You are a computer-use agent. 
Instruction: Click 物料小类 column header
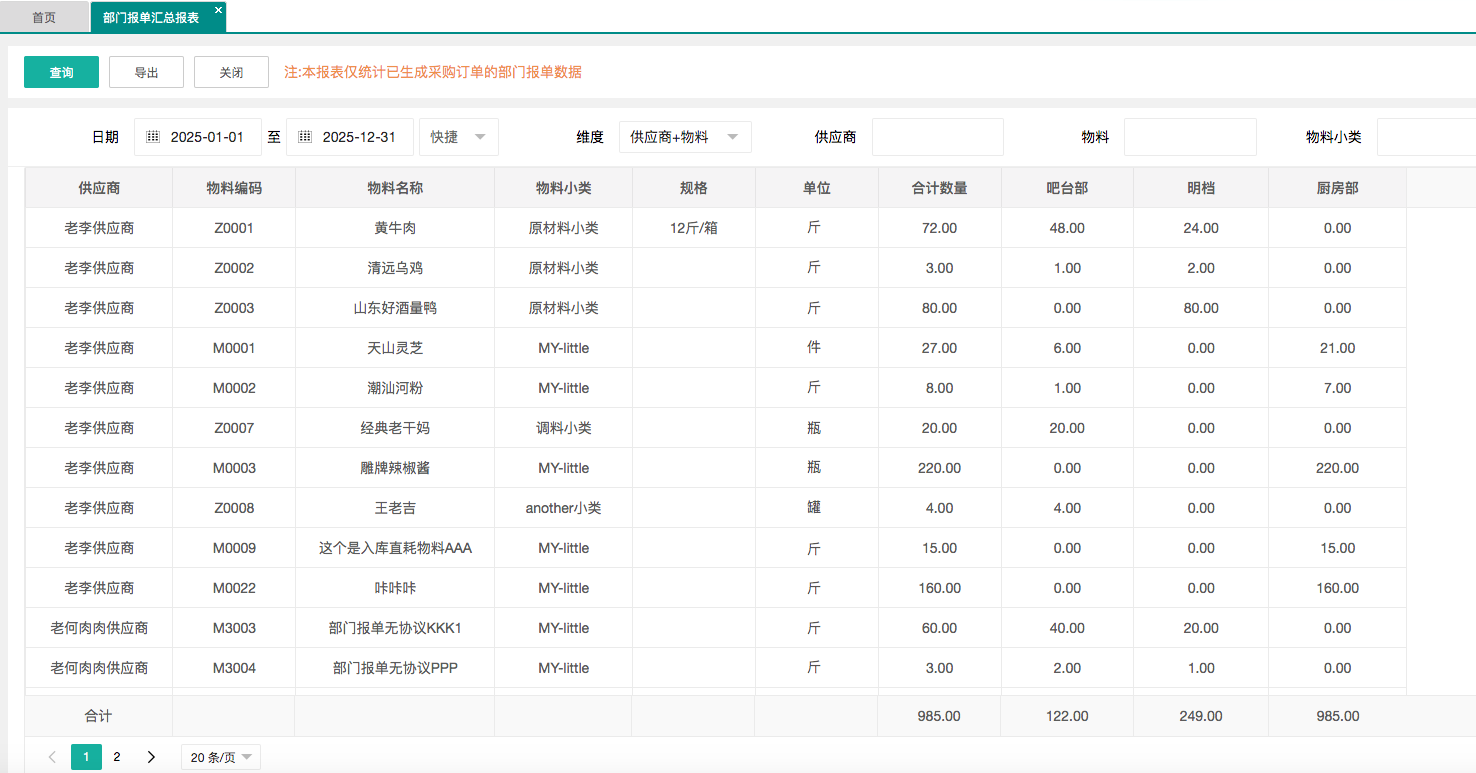point(564,188)
